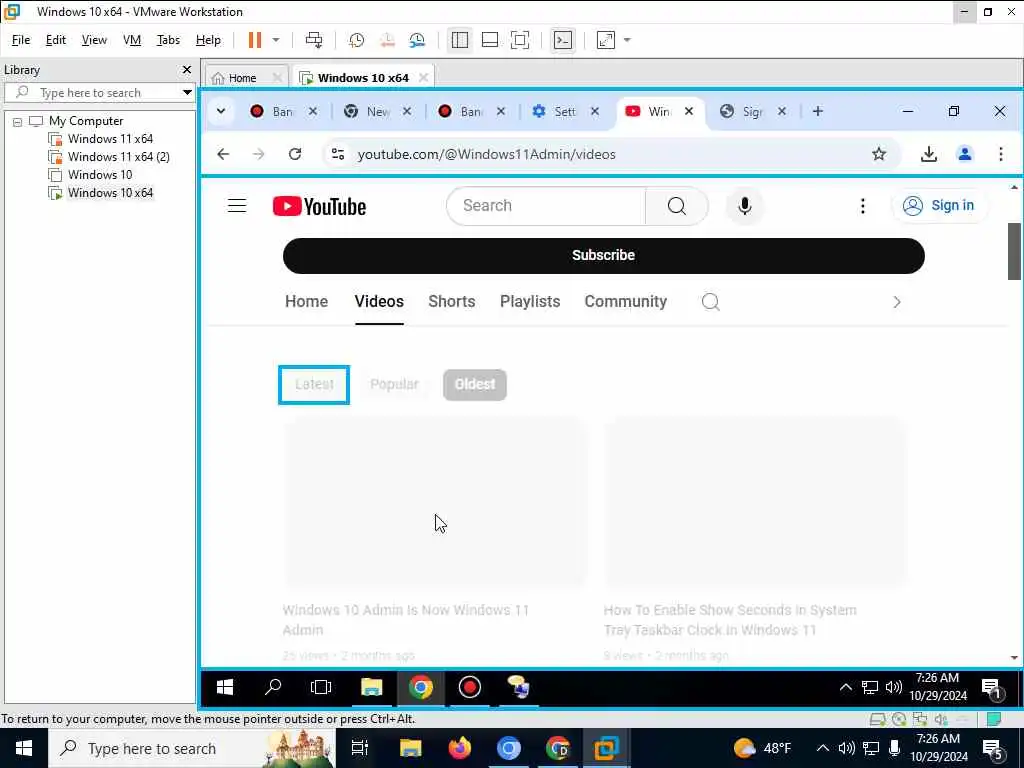The width and height of the screenshot is (1024, 768).
Task: Open the VM menu in VMware
Action: 132,40
